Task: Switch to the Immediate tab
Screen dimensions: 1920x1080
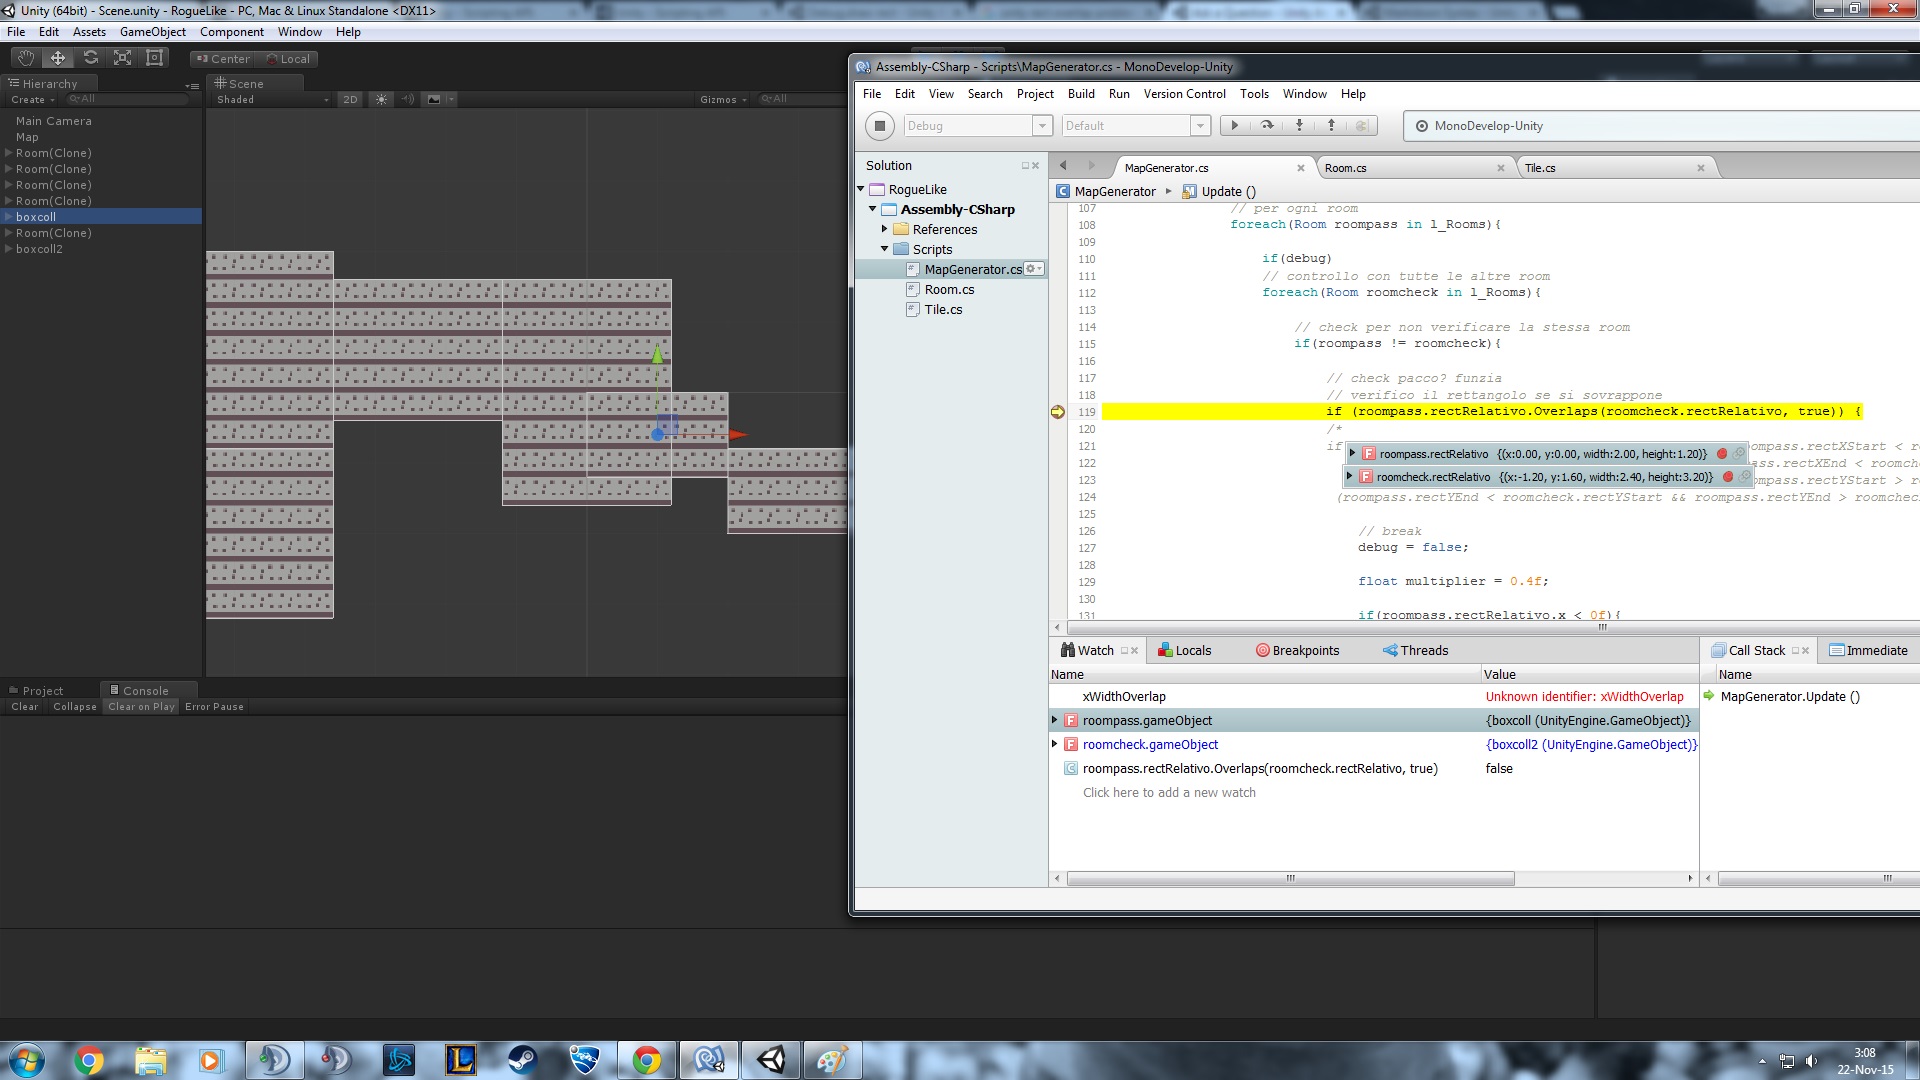Action: click(x=1868, y=651)
